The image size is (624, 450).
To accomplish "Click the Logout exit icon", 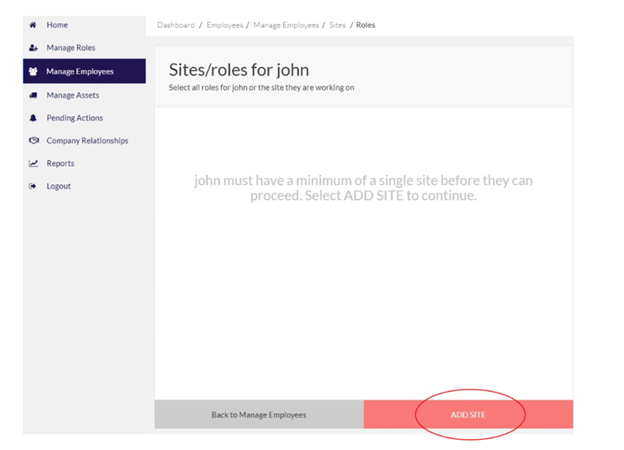I will 33,186.
